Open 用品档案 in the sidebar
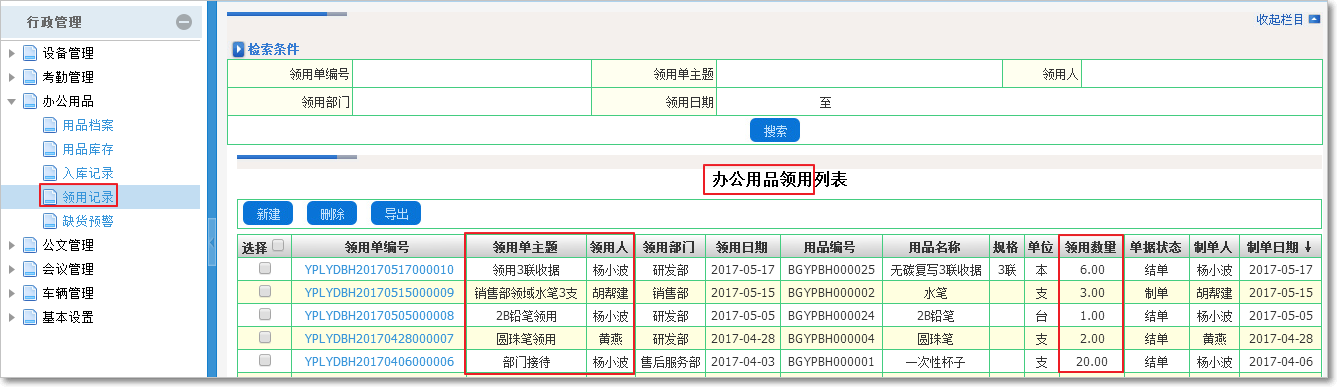1337x387 pixels. 88,125
